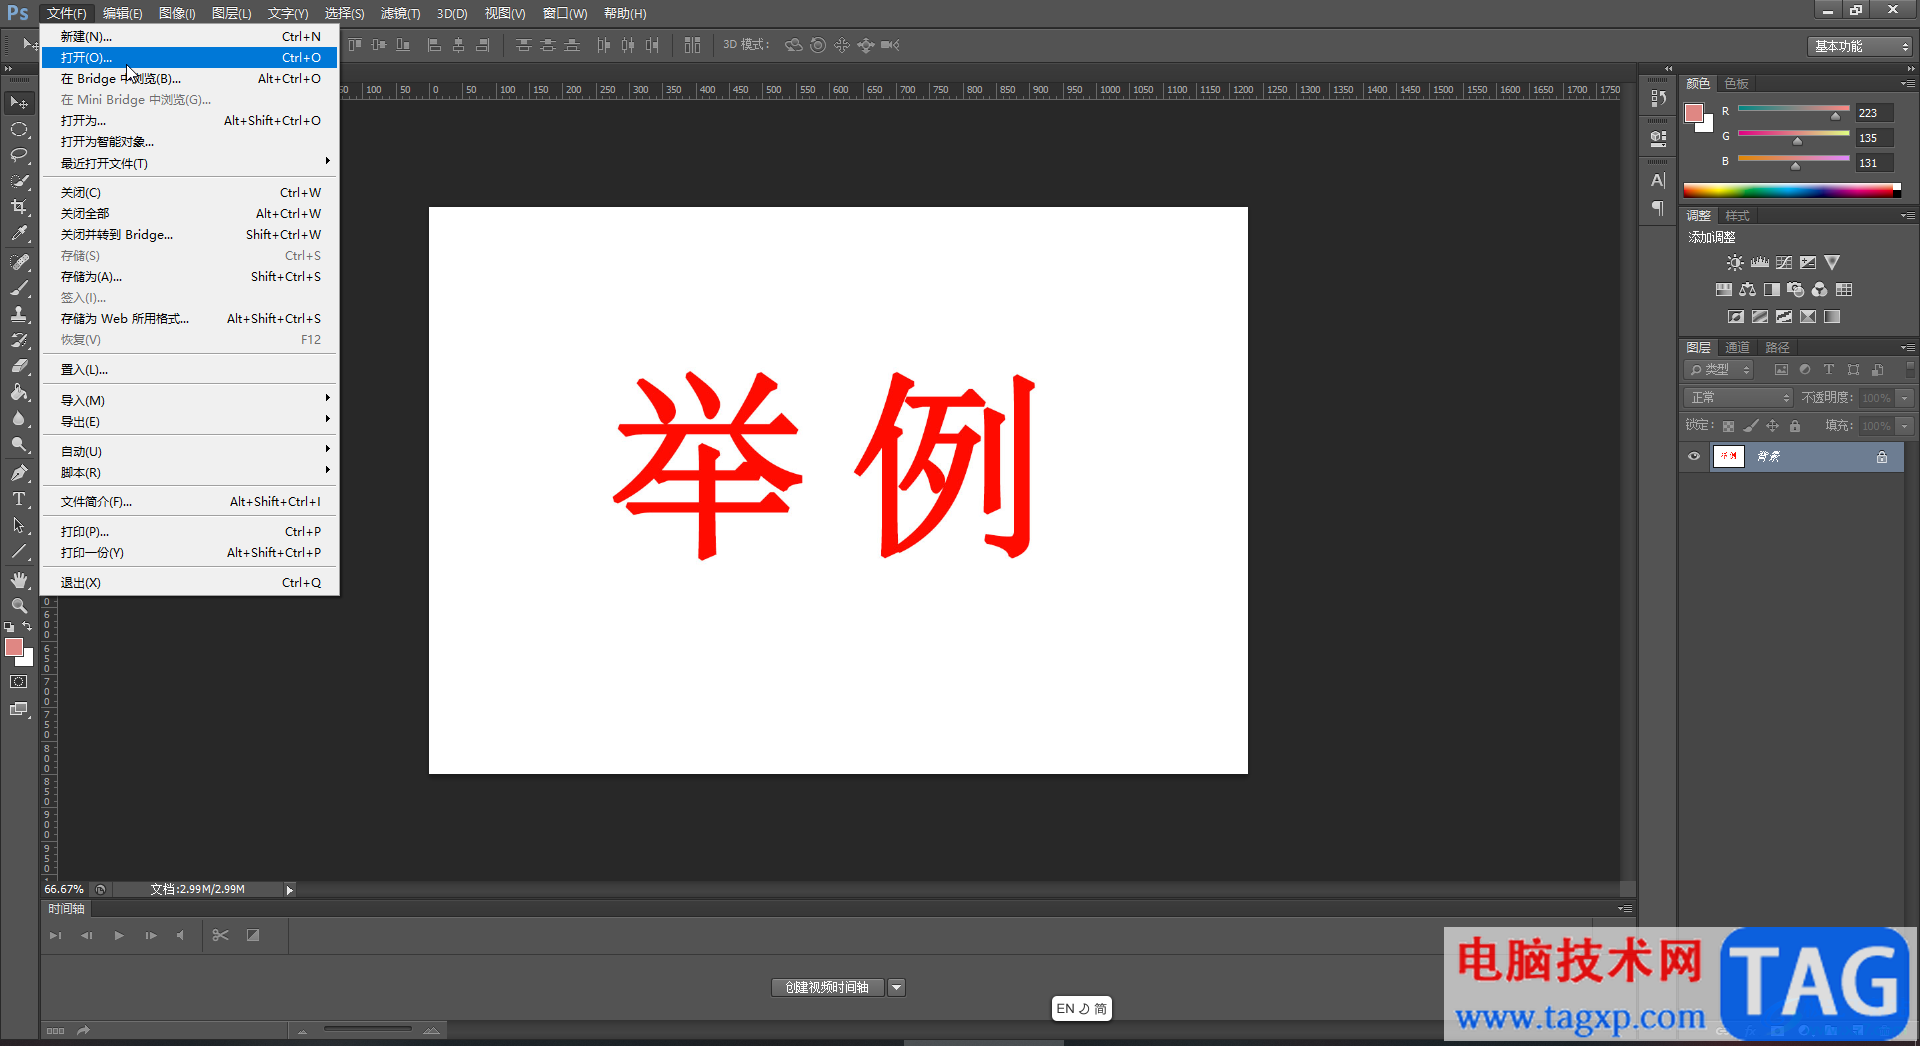Toggle adjustment layer filter
1920x1046 pixels.
(1805, 370)
